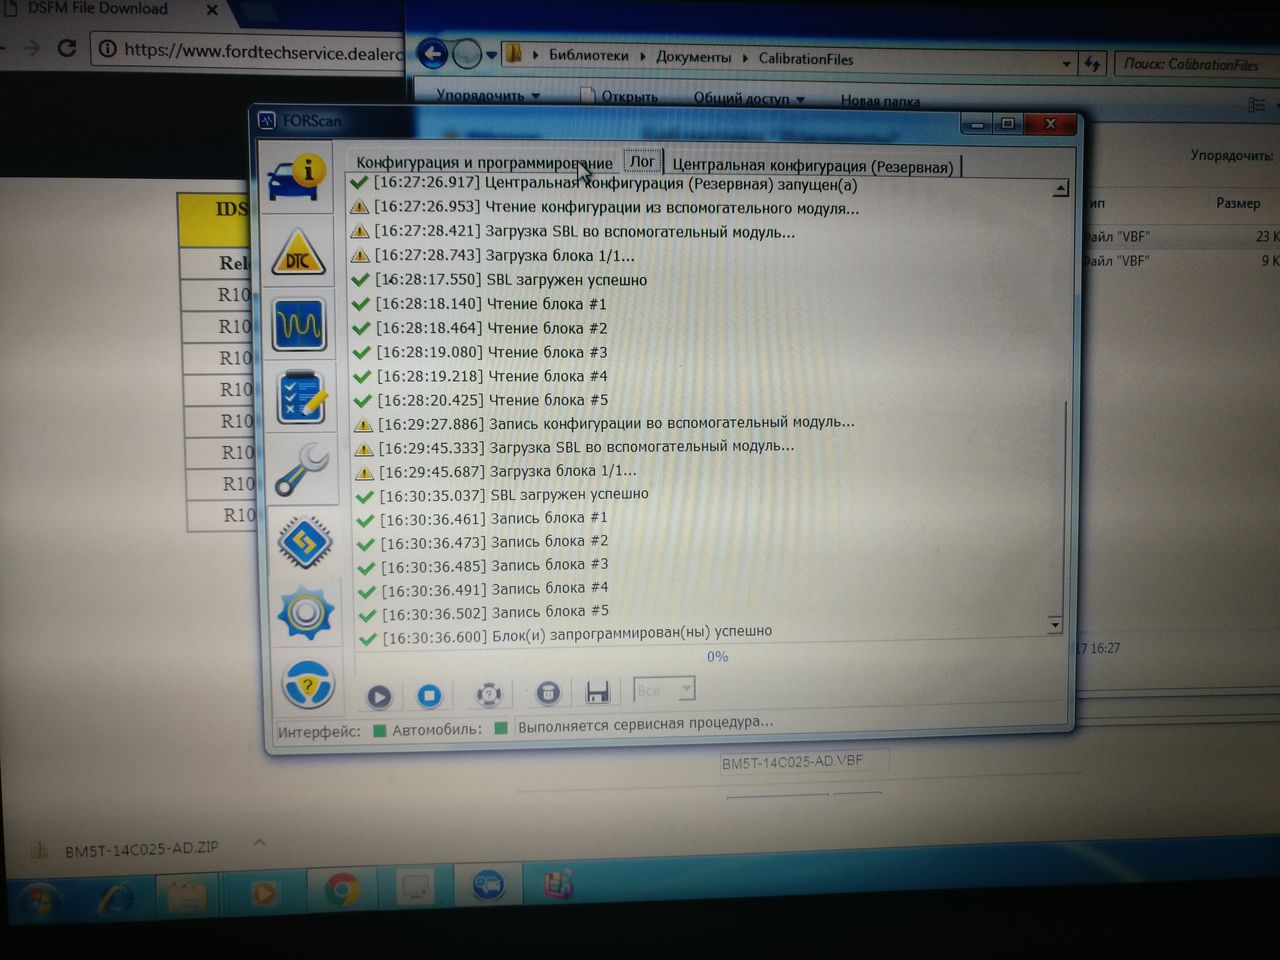Open the DTC trouble codes section
Screen dimensions: 1280x960
299,253
